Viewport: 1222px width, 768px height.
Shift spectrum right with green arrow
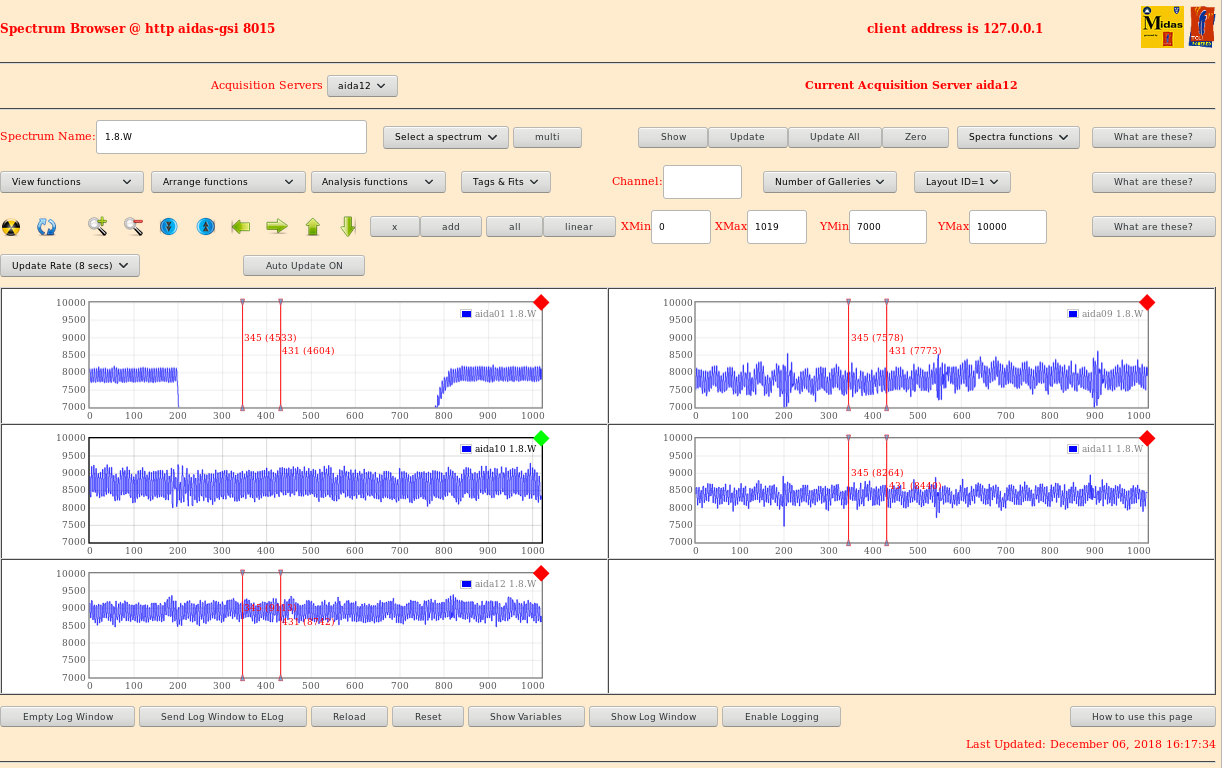pyautogui.click(x=277, y=227)
